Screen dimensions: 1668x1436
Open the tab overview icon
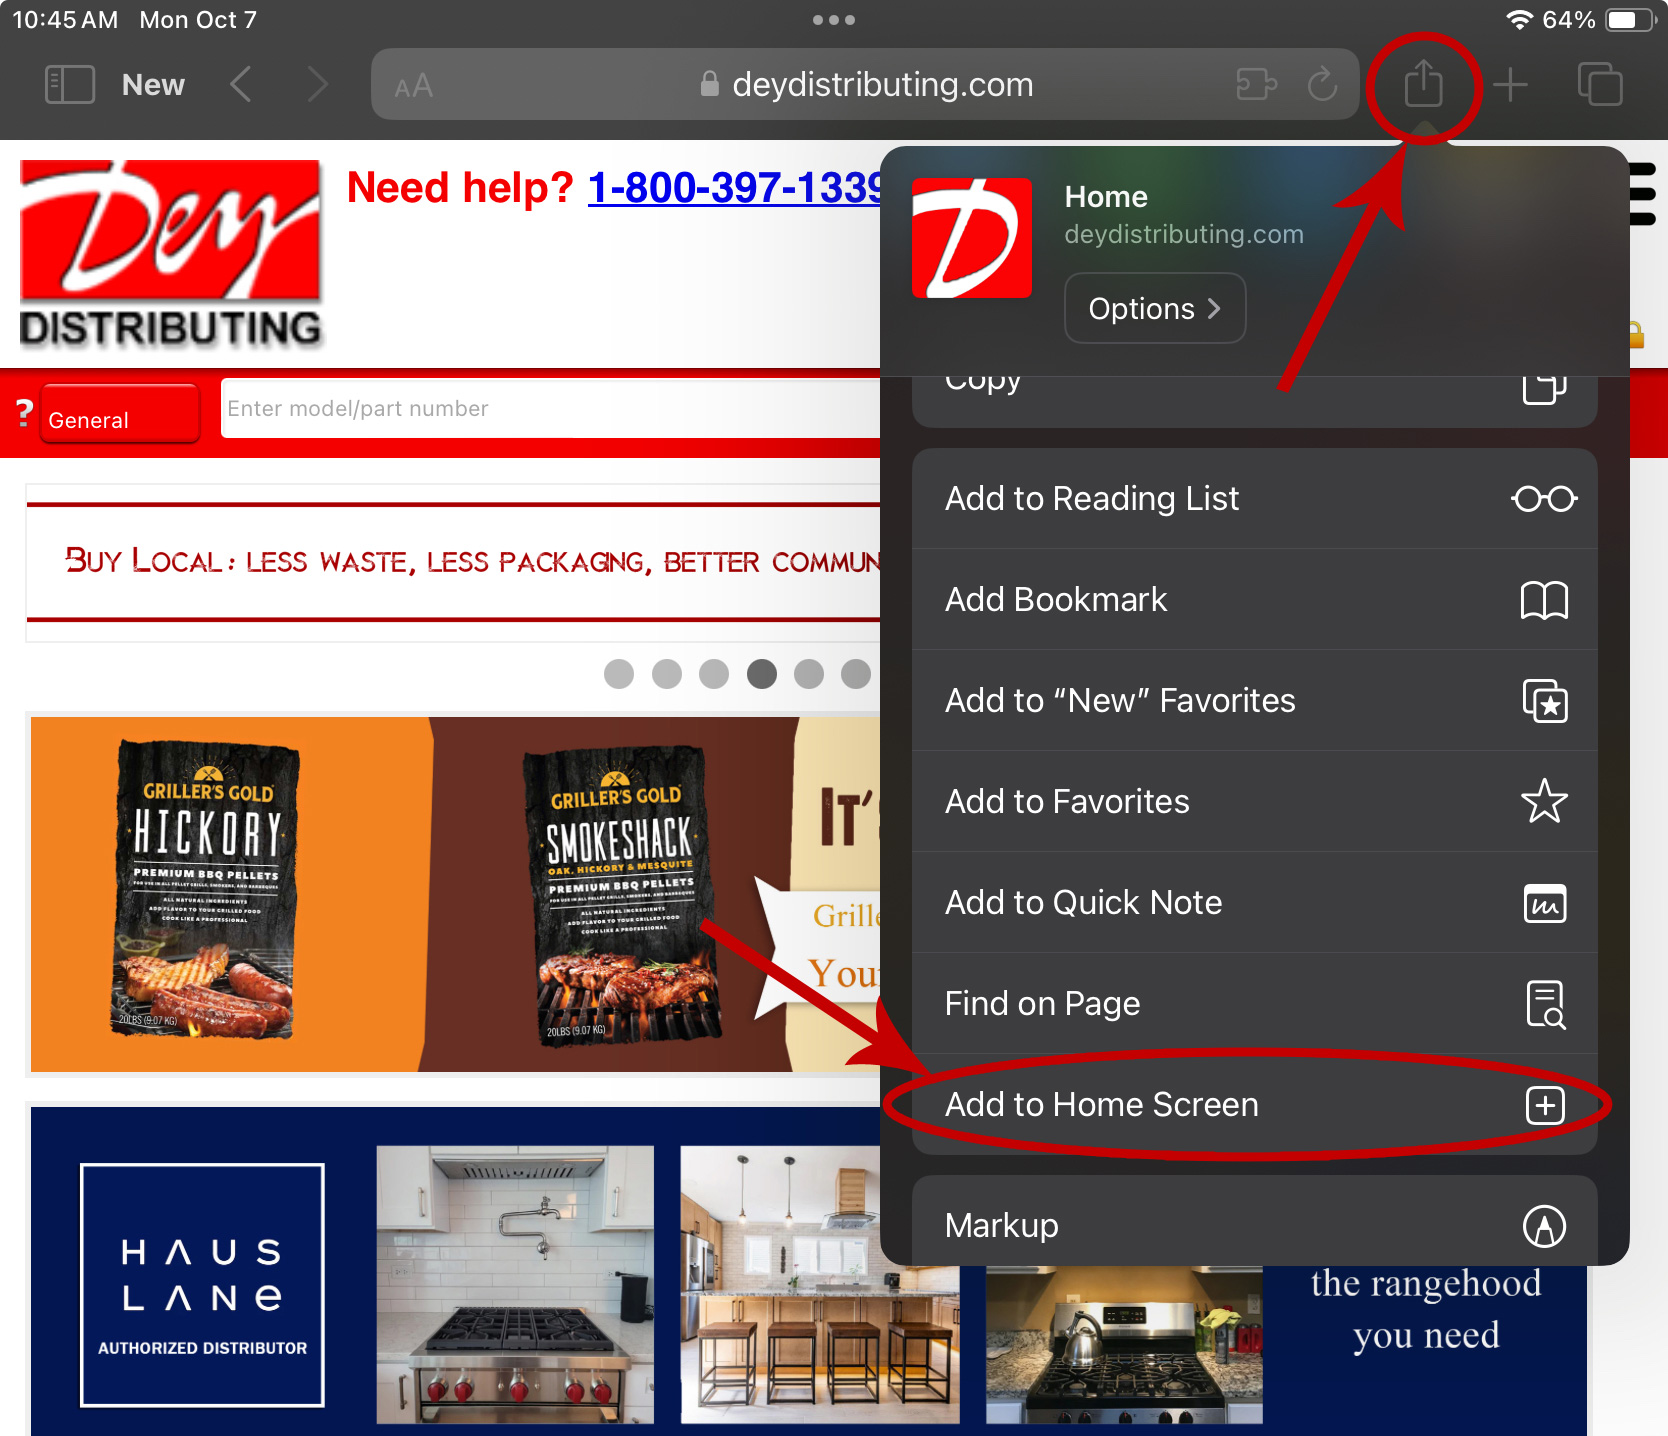1599,85
